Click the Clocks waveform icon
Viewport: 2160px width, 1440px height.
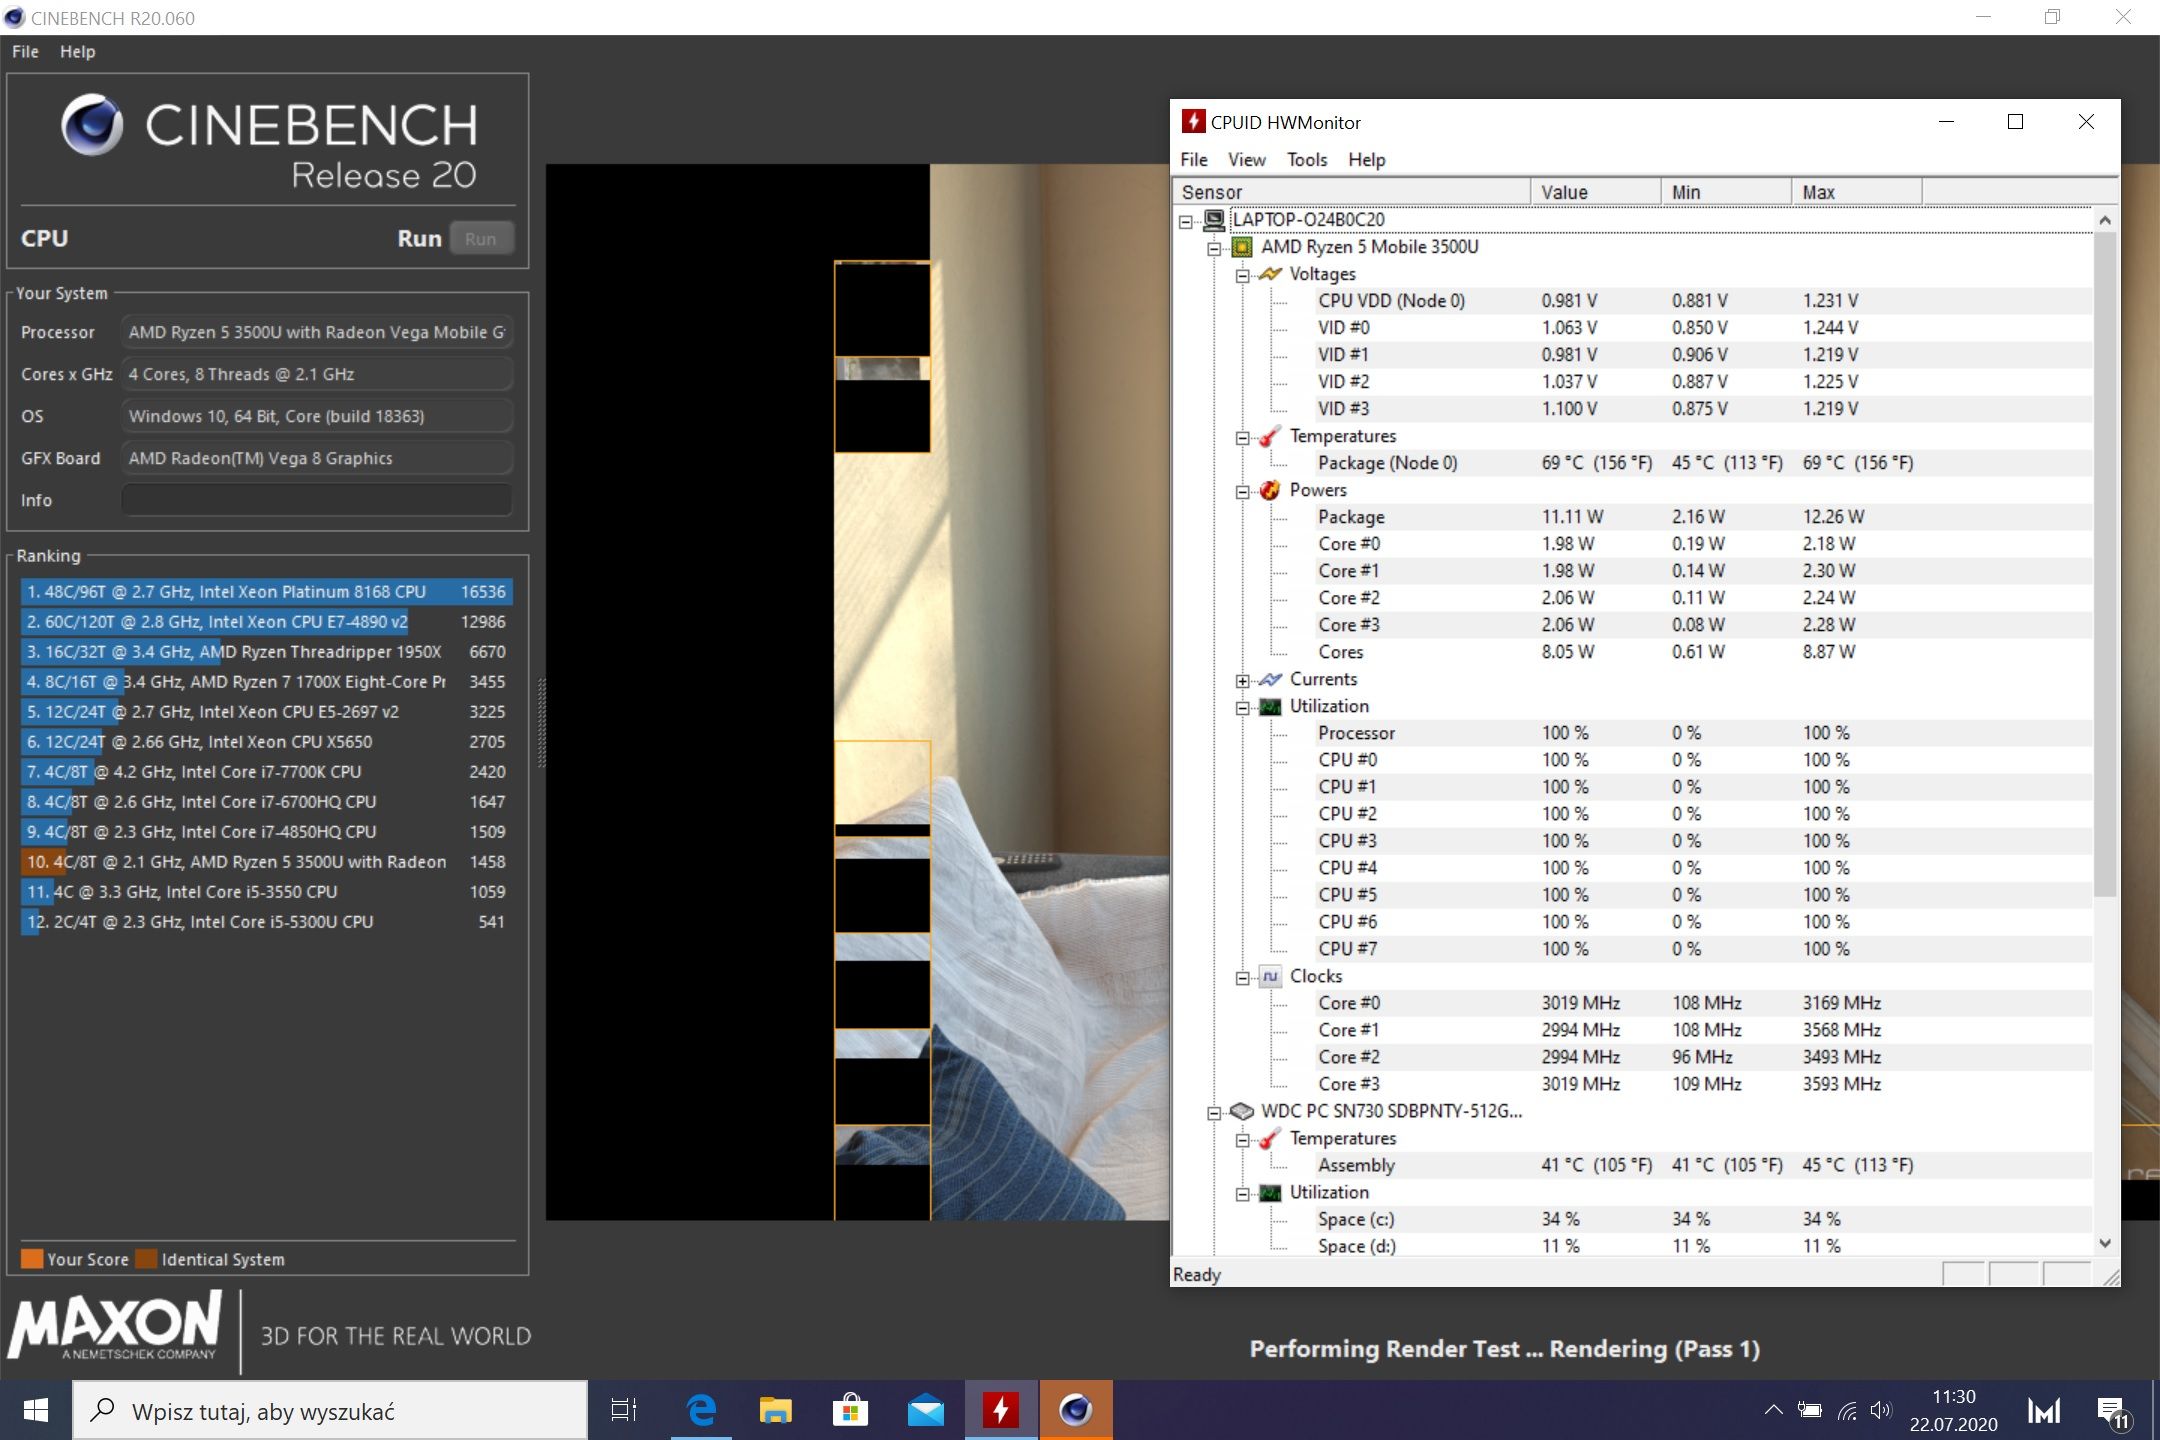click(x=1270, y=976)
